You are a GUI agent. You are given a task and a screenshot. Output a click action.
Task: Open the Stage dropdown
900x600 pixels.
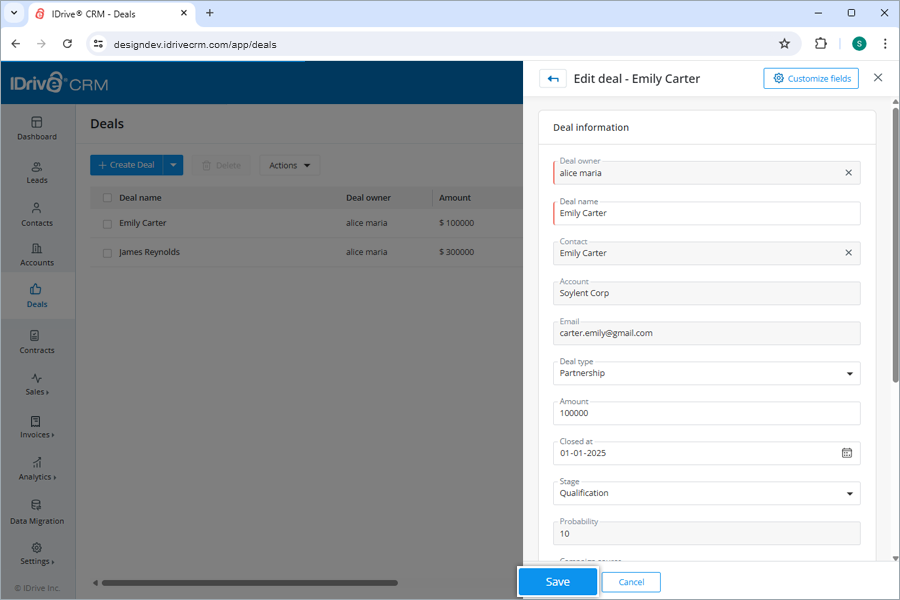point(848,493)
